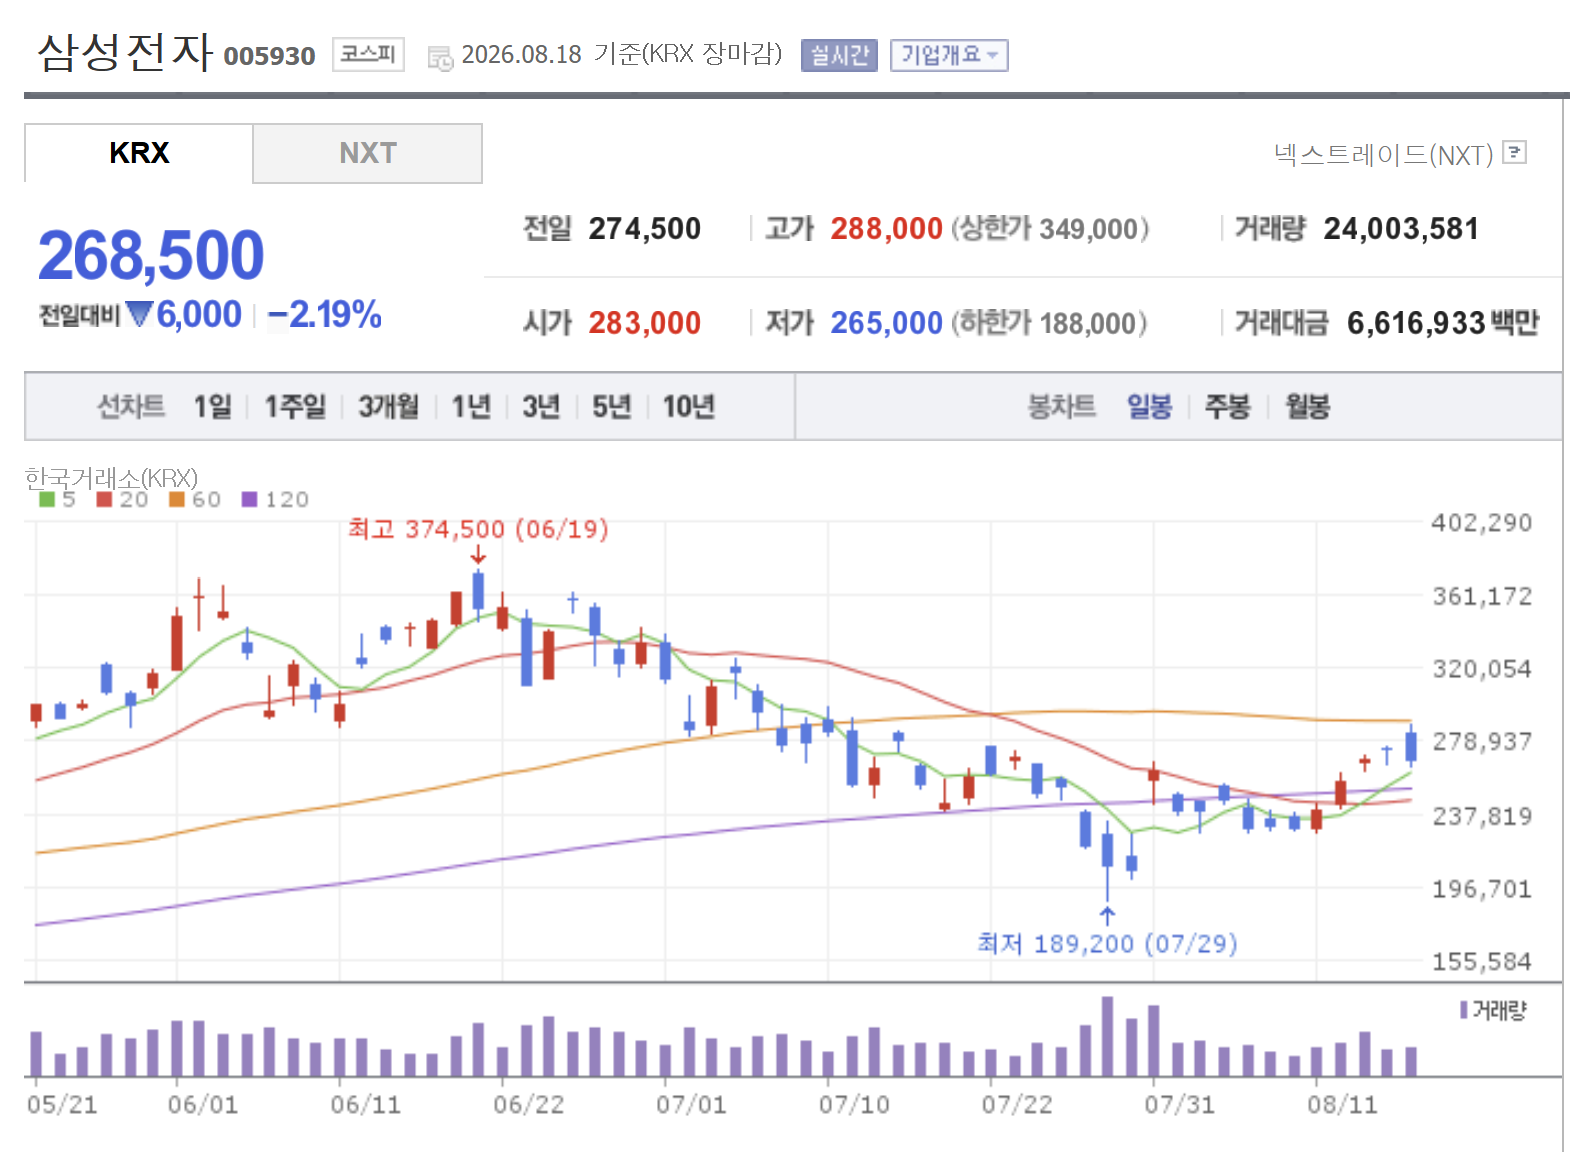Click the volume value 24,003,581
Image resolution: width=1570 pixels, height=1152 pixels.
click(x=1401, y=229)
